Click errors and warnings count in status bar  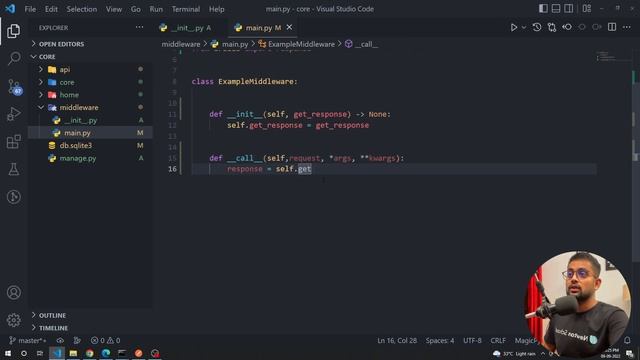(x=105, y=340)
